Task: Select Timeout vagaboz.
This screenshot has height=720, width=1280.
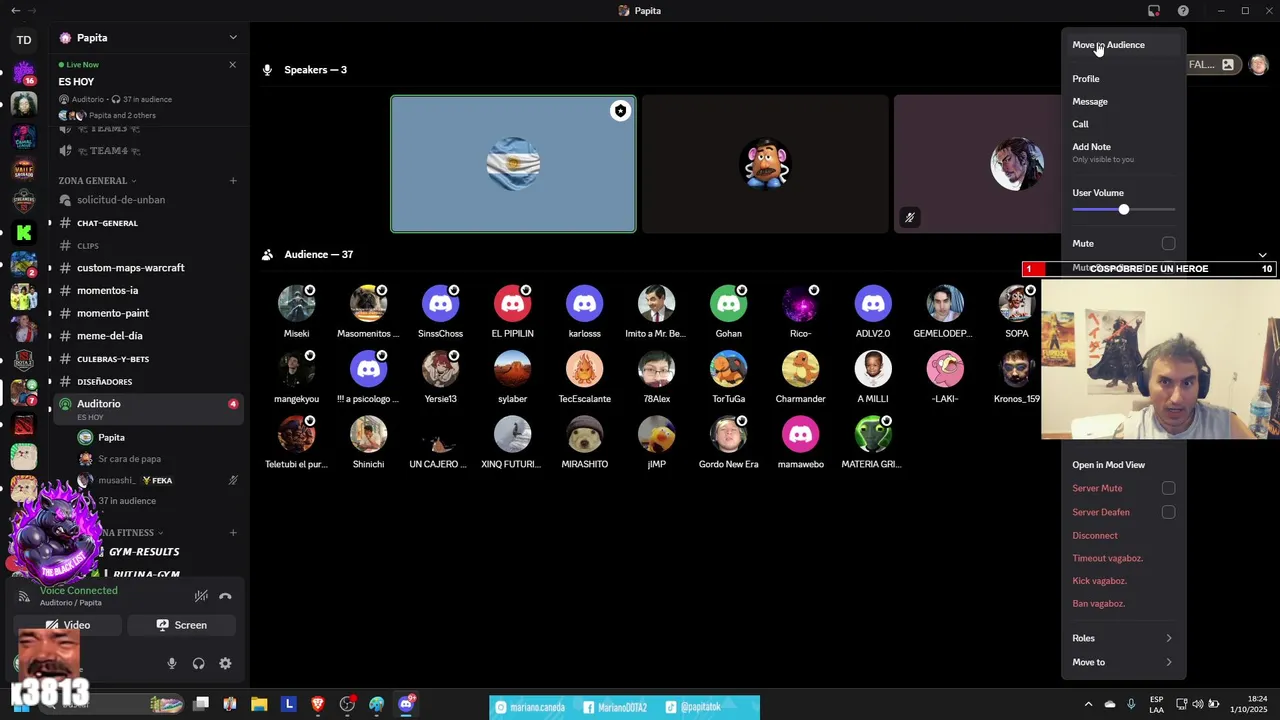Action: click(1123, 558)
